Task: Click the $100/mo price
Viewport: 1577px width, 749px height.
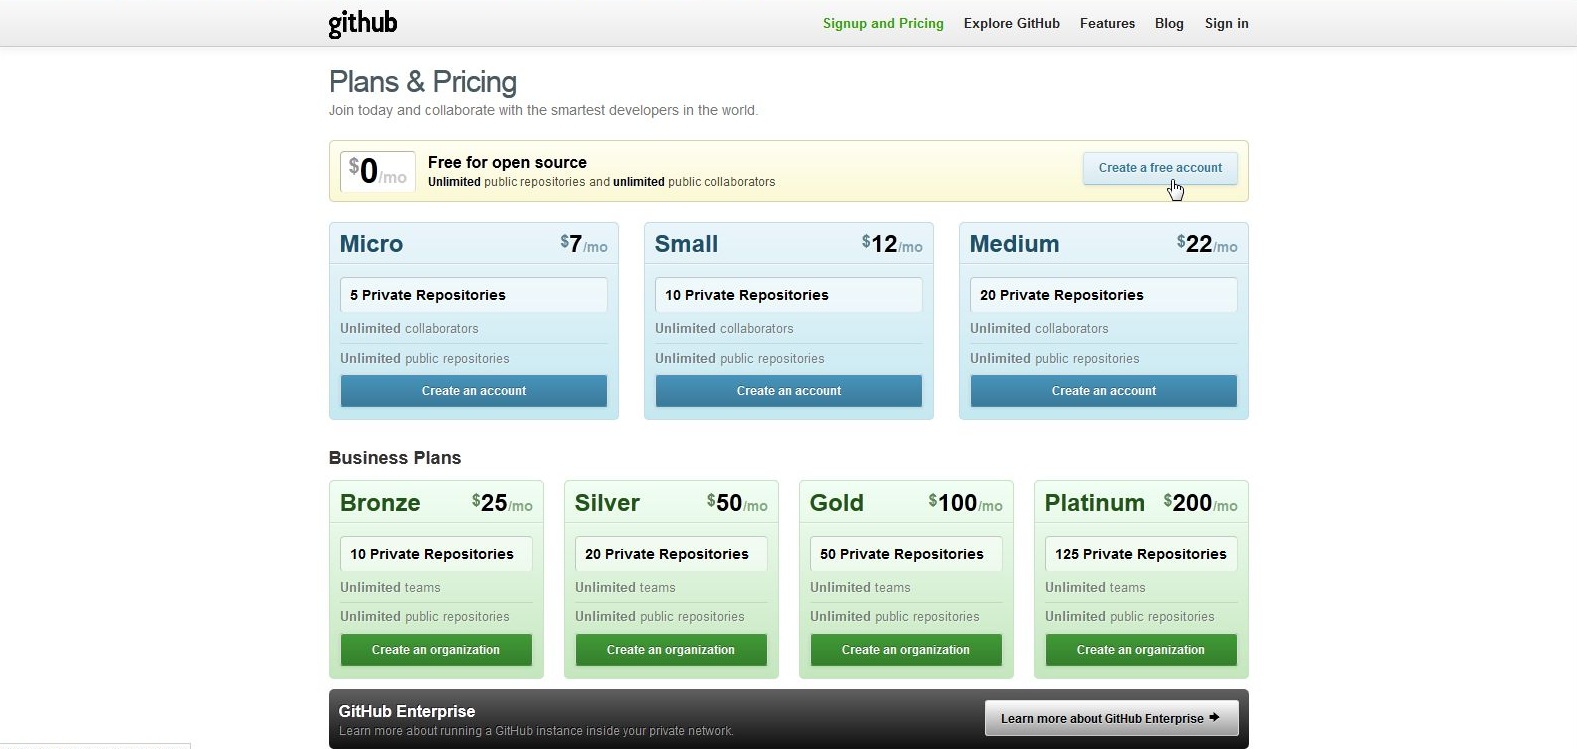Action: pos(965,503)
